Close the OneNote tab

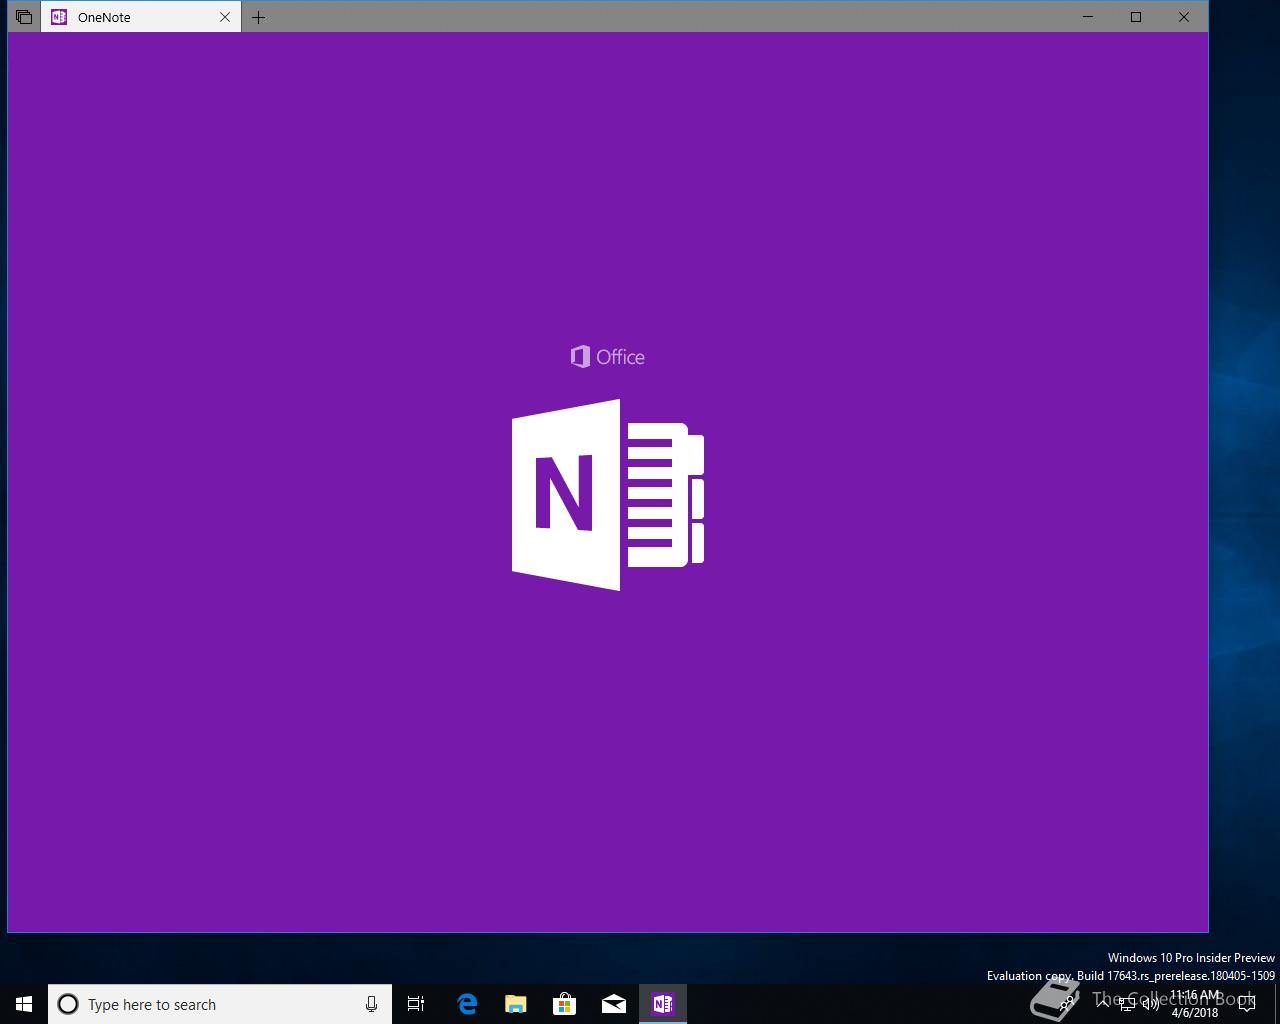pos(225,17)
